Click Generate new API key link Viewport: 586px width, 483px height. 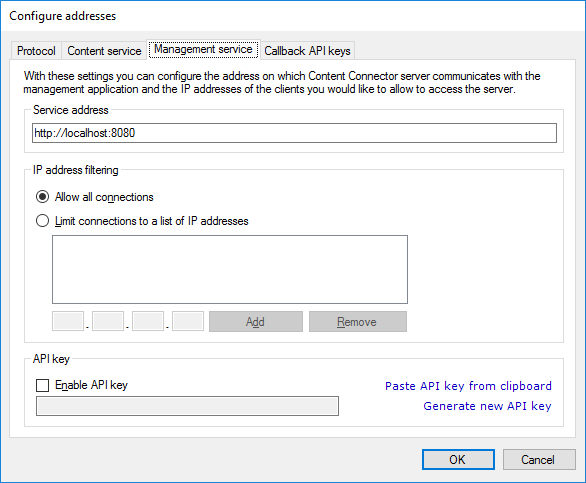click(487, 406)
